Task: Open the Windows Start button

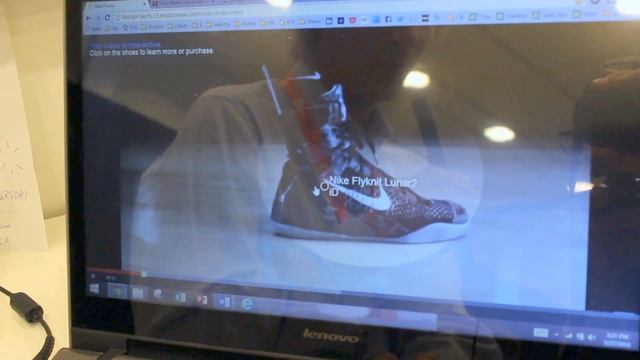Action: (x=94, y=289)
